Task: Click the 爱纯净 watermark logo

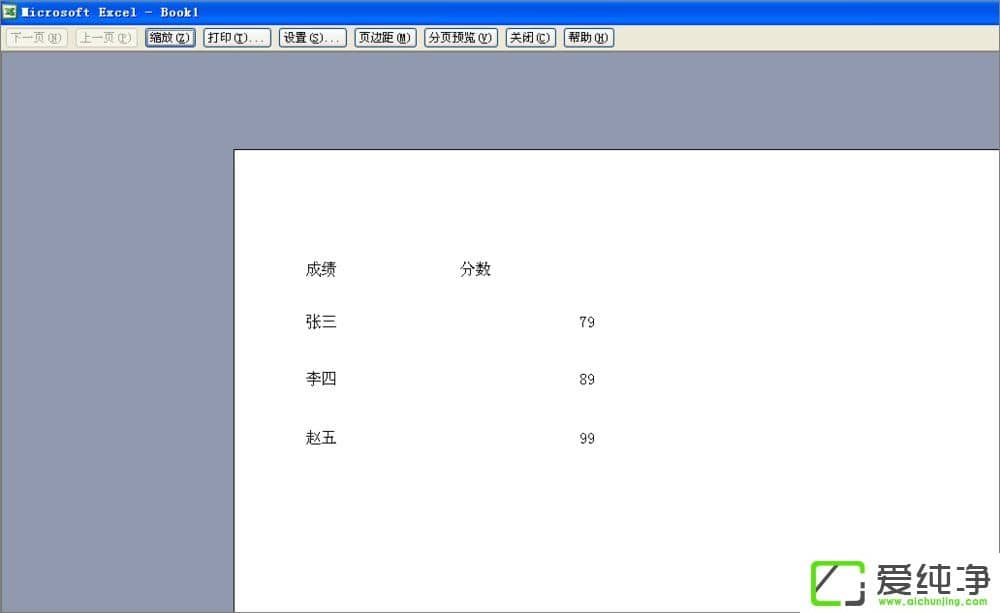Action: coord(900,583)
